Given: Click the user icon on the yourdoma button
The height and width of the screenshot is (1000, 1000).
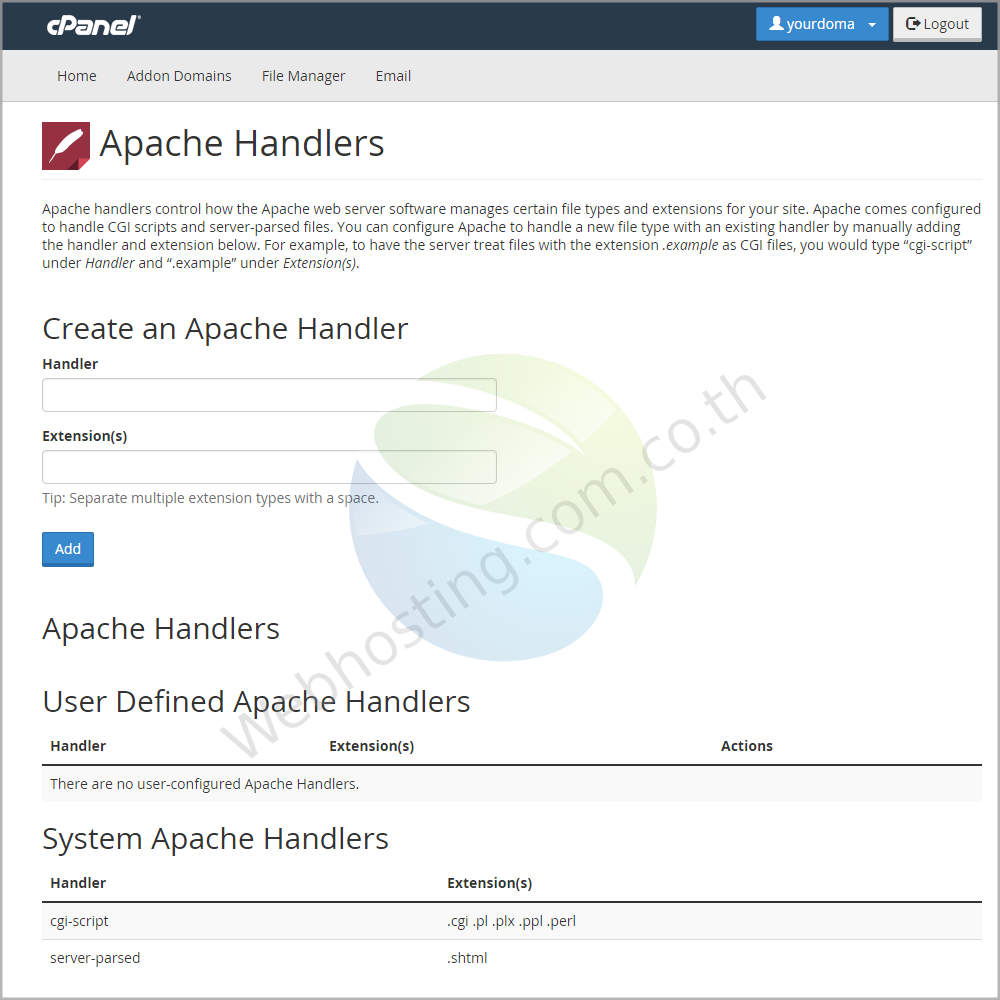Looking at the screenshot, I should (x=777, y=24).
